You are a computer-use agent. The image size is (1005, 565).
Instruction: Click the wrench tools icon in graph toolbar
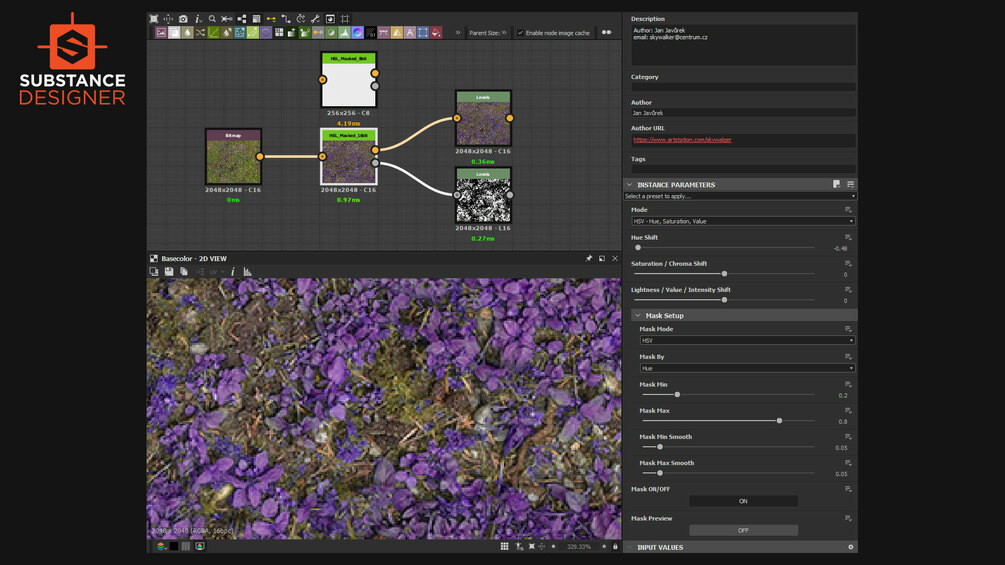[x=315, y=18]
